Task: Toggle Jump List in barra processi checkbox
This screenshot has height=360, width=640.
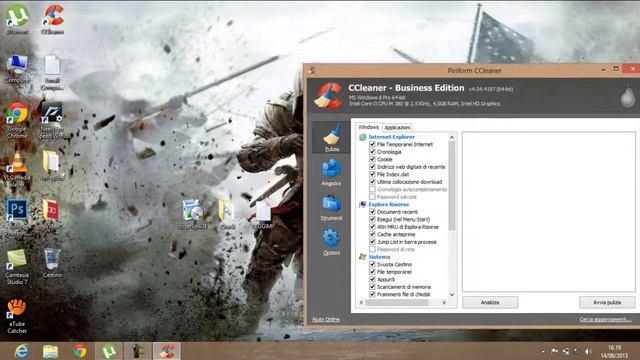Action: [372, 242]
